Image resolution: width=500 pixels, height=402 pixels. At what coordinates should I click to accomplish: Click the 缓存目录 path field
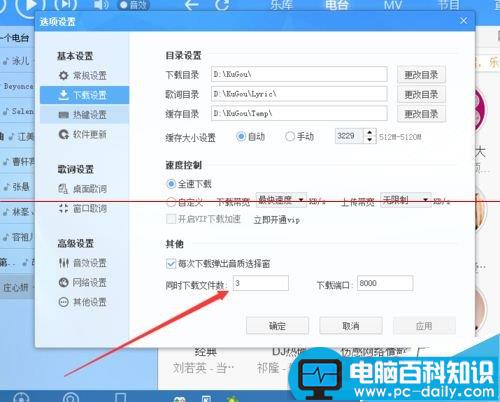point(299,113)
